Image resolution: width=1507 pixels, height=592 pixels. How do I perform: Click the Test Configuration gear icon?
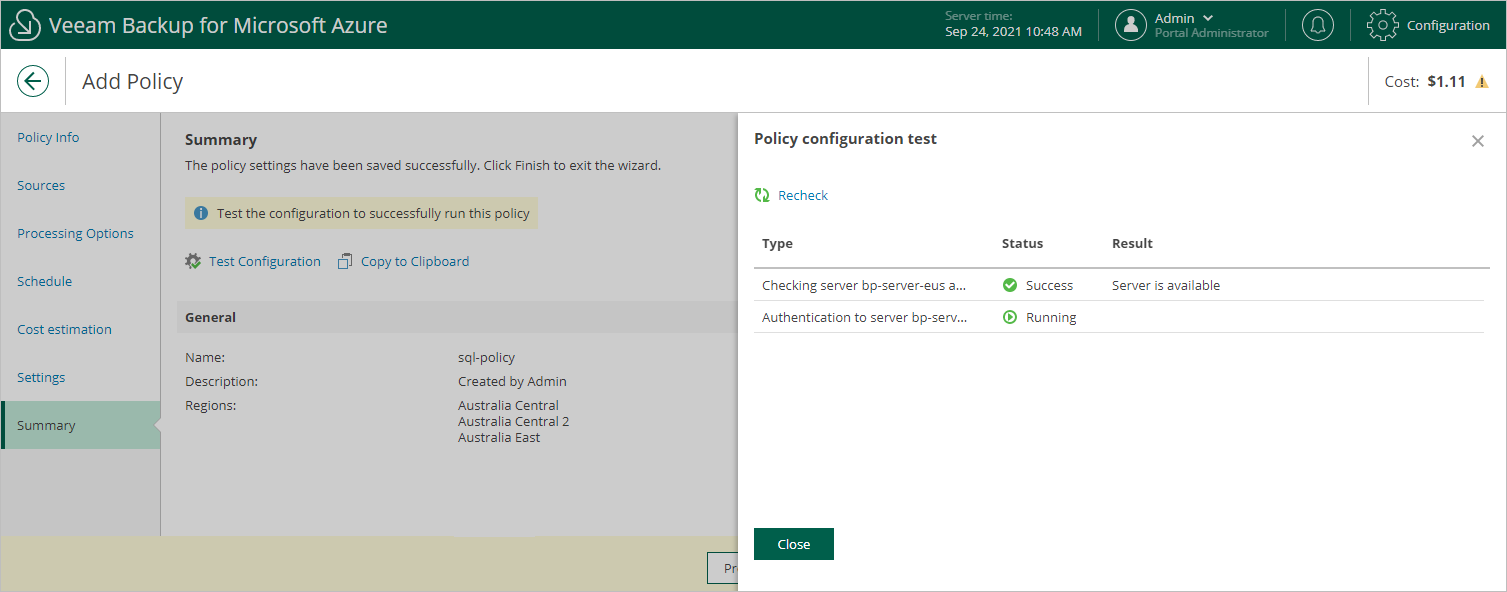coord(193,261)
